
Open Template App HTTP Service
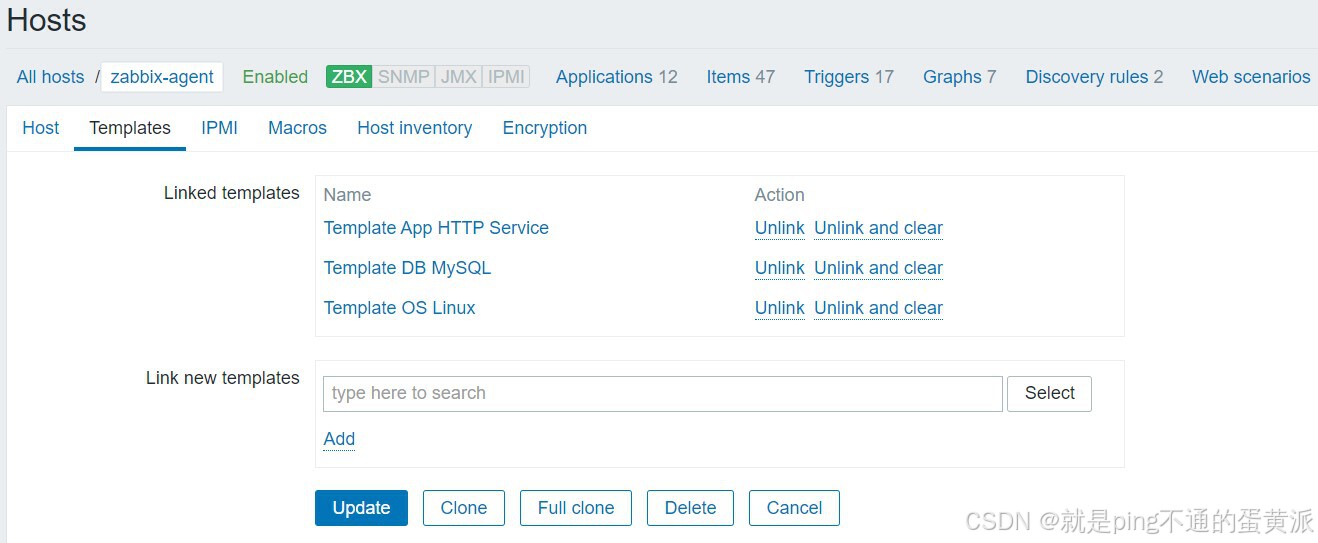tap(436, 228)
